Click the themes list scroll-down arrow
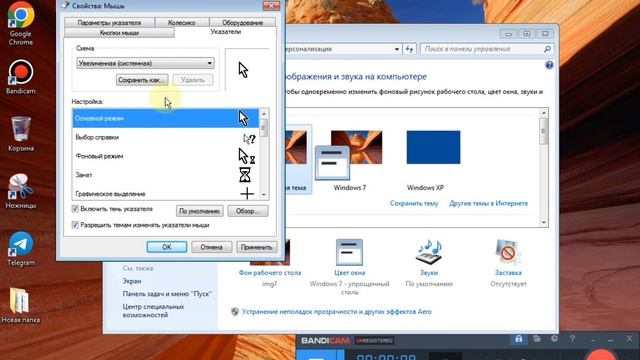 543,222
